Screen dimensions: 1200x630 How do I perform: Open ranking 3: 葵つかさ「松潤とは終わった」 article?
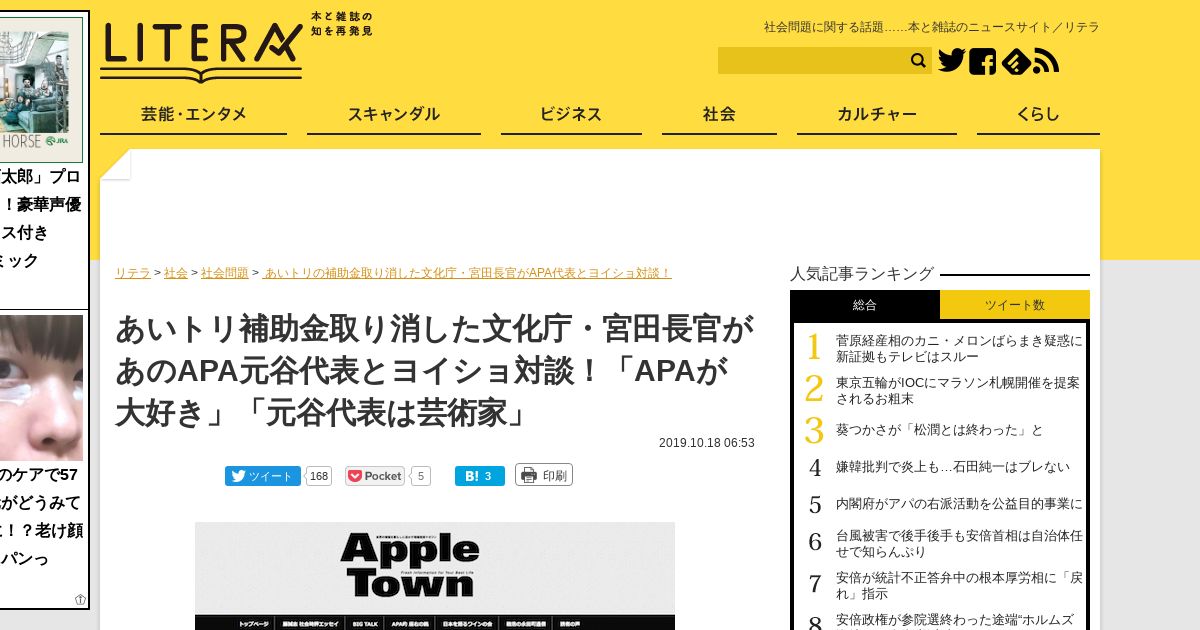[x=939, y=430]
